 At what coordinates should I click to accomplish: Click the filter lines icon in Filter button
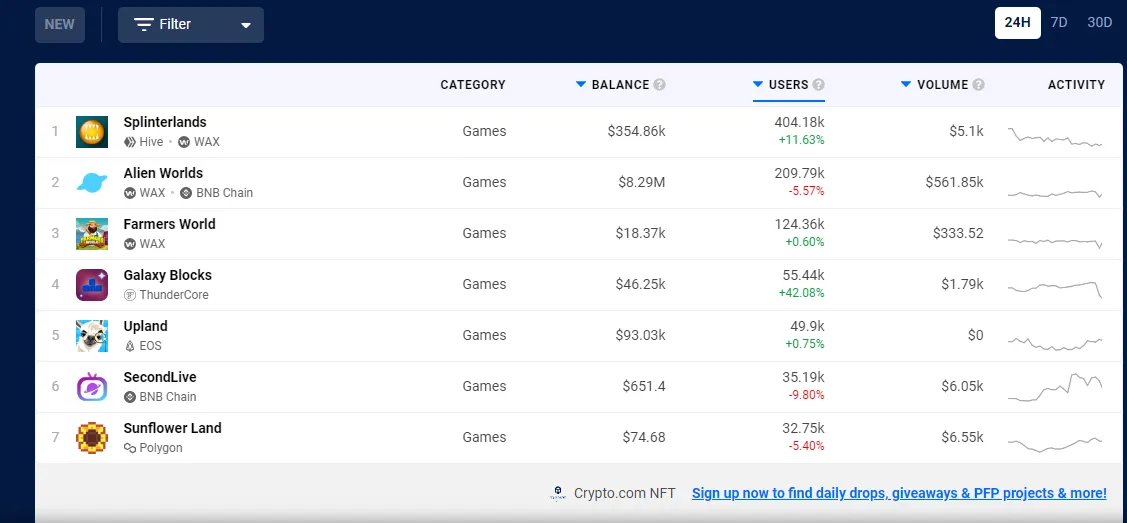tap(144, 25)
